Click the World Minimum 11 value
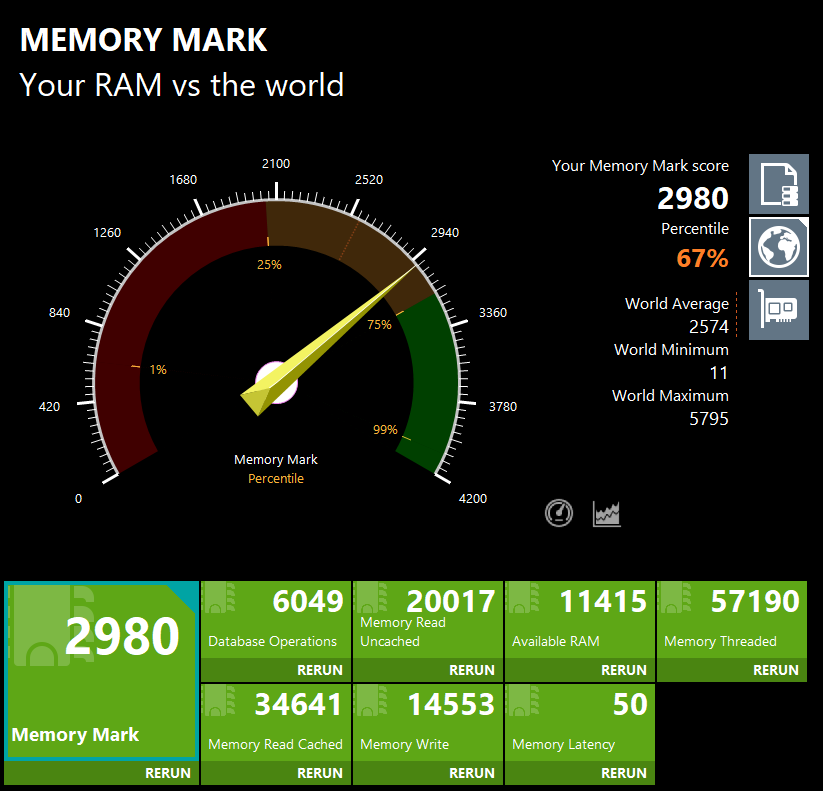823x791 pixels. pyautogui.click(x=719, y=373)
